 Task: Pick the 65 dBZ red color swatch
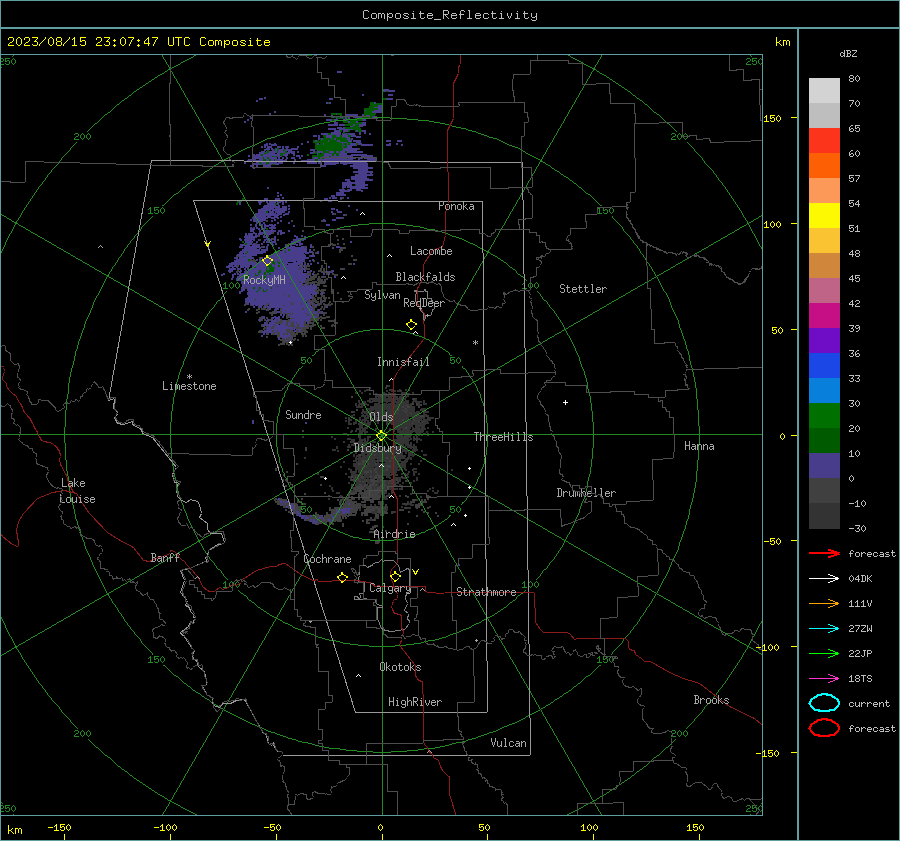(824, 141)
